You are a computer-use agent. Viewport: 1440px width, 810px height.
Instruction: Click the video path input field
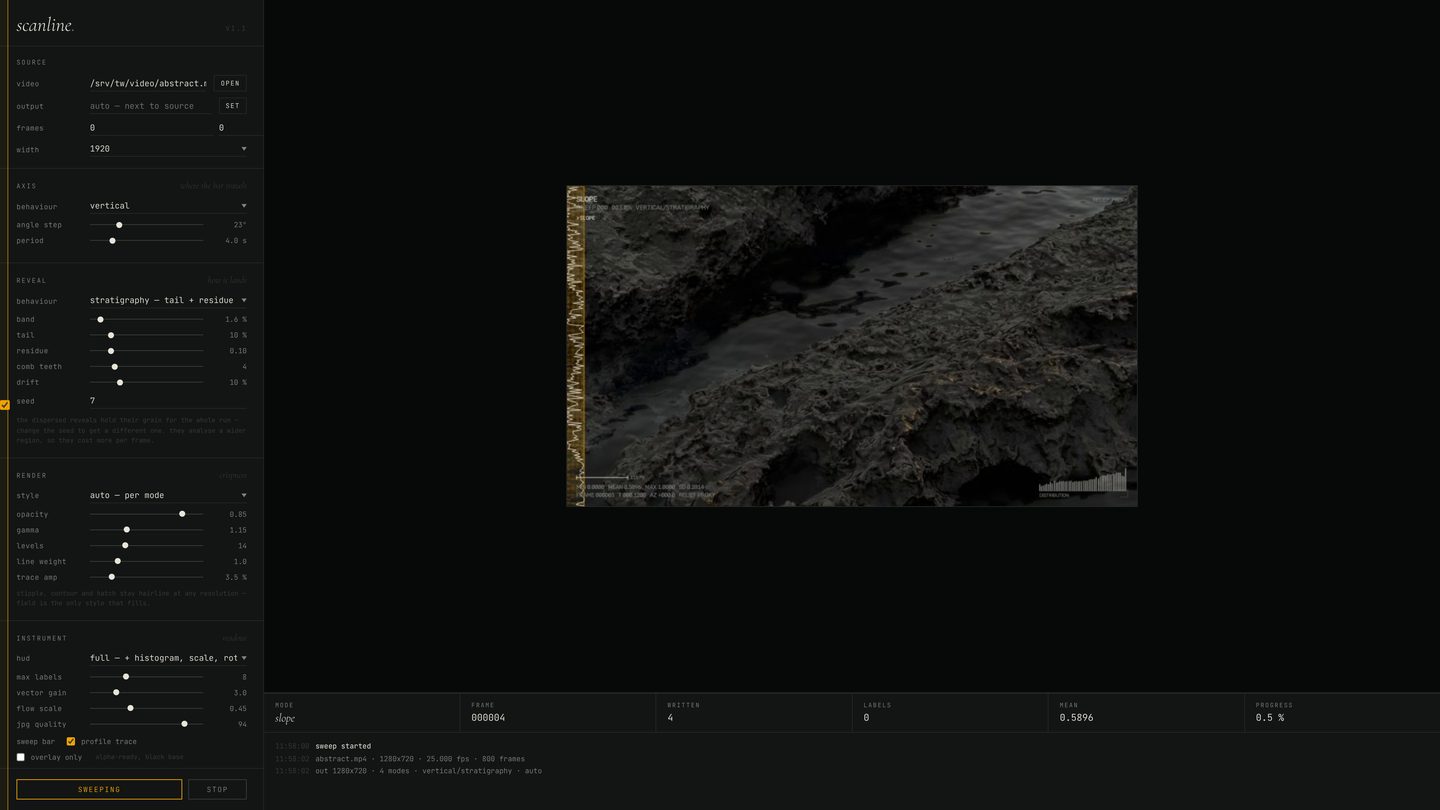tap(149, 83)
